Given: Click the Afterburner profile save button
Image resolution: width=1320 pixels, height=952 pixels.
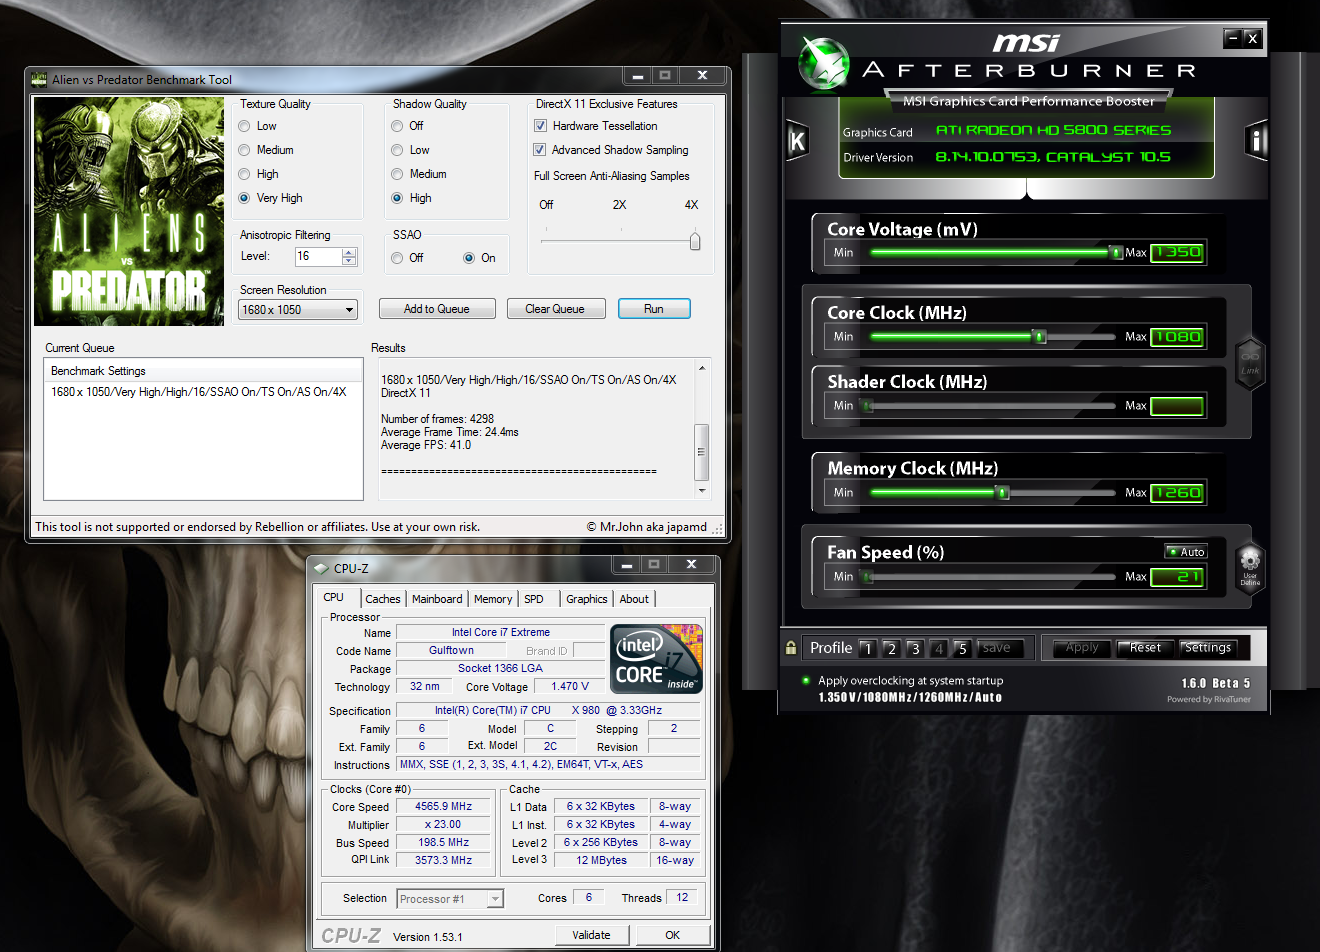Looking at the screenshot, I should click(1000, 648).
